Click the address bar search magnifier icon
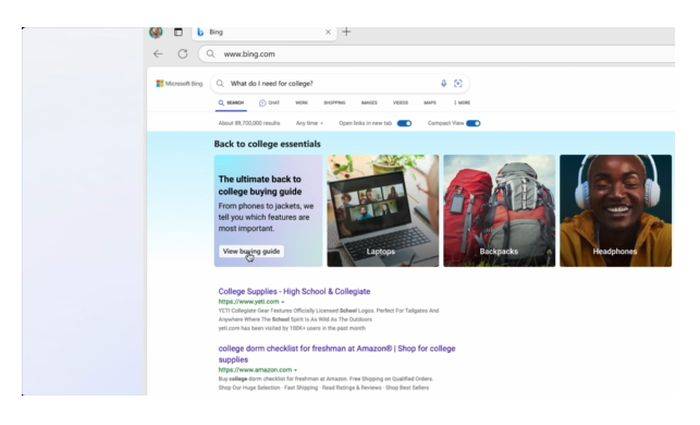The height and width of the screenshot is (425, 700). click(x=211, y=54)
